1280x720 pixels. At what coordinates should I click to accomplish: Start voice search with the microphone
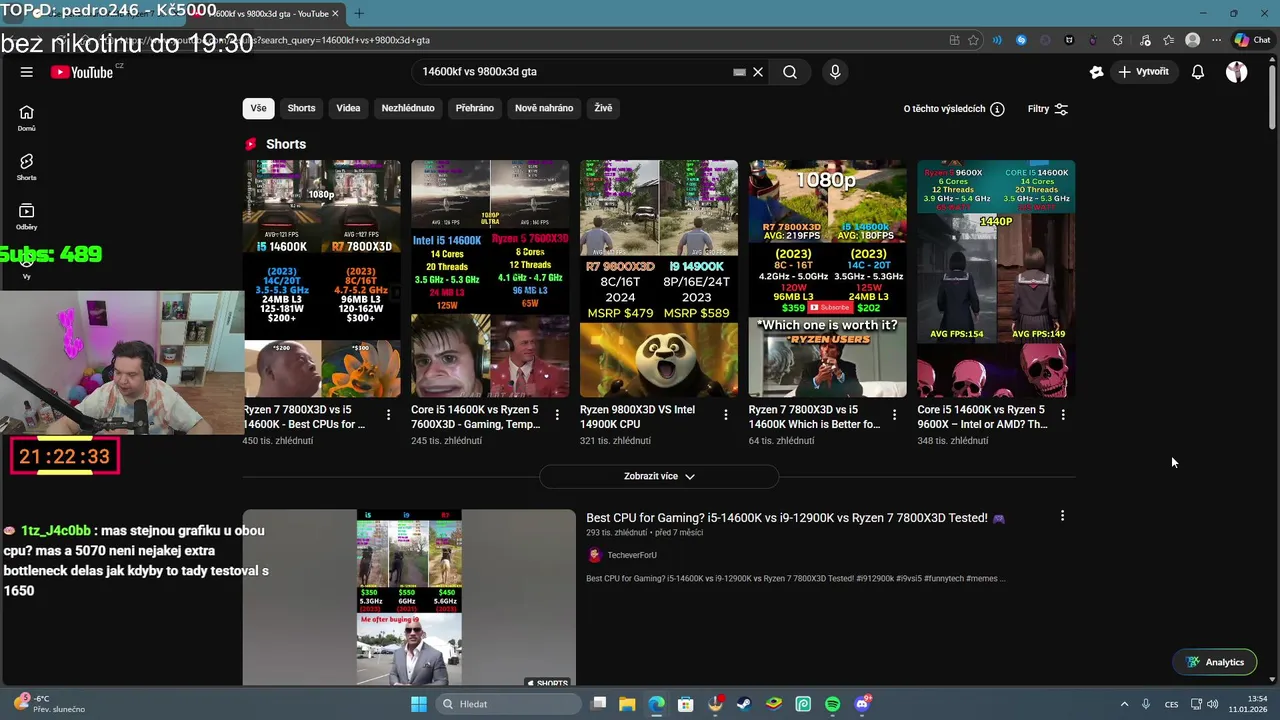point(835,72)
